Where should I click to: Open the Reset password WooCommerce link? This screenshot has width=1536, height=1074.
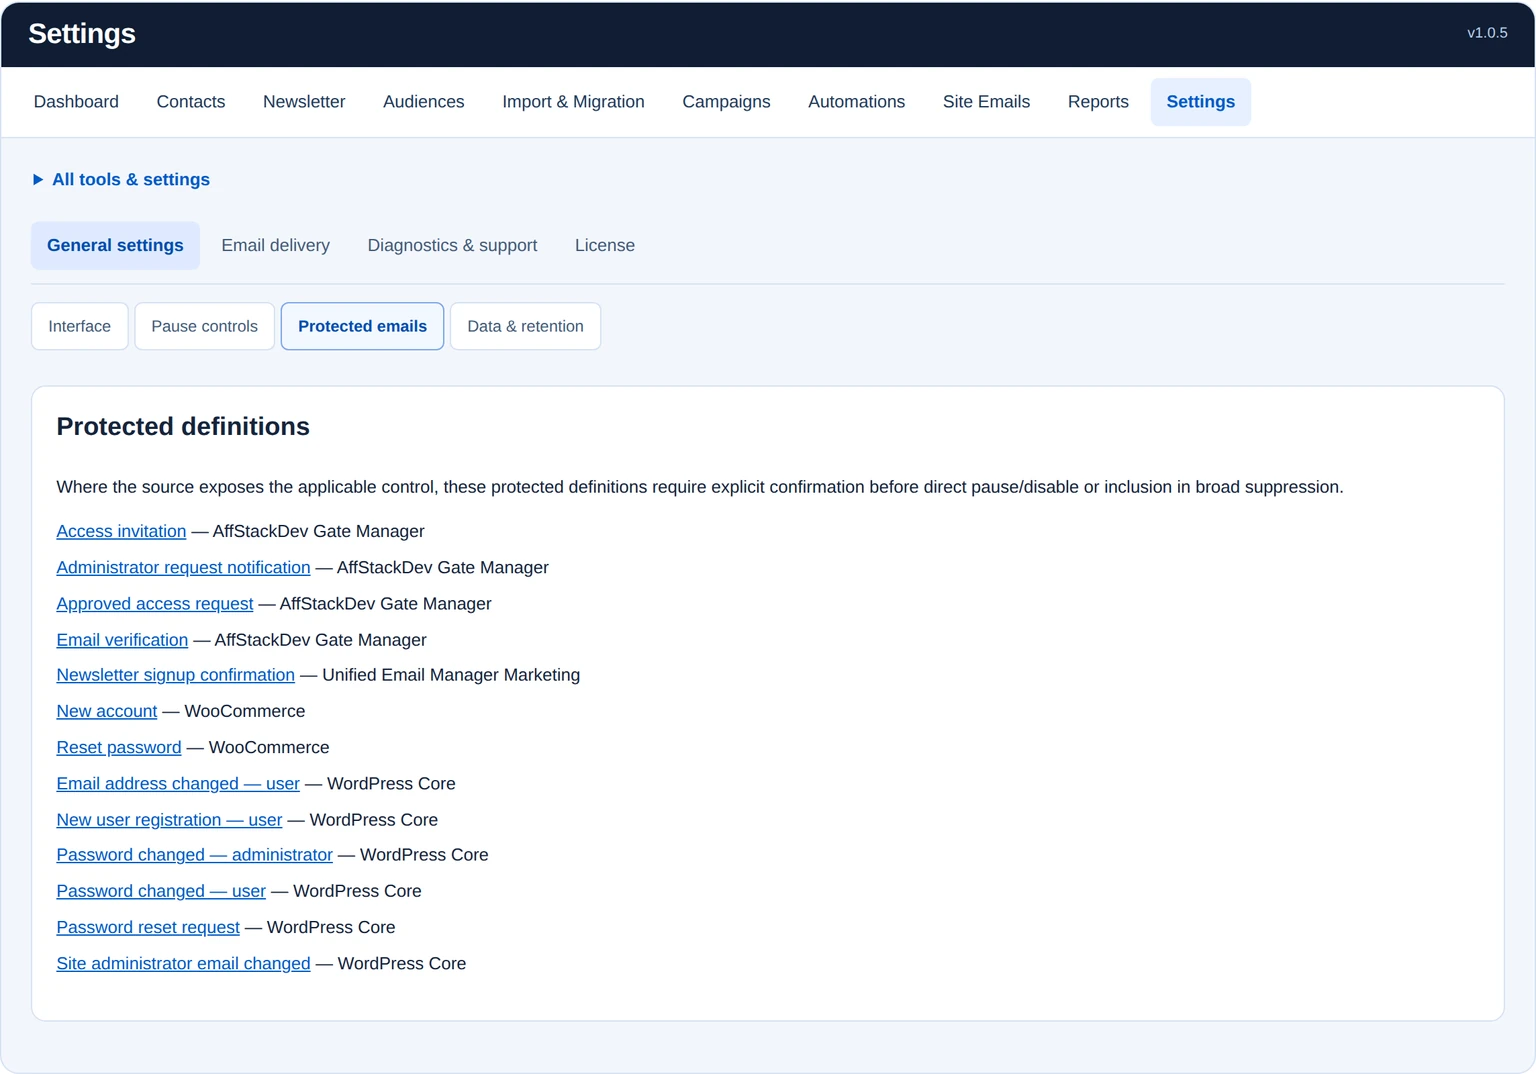(119, 747)
